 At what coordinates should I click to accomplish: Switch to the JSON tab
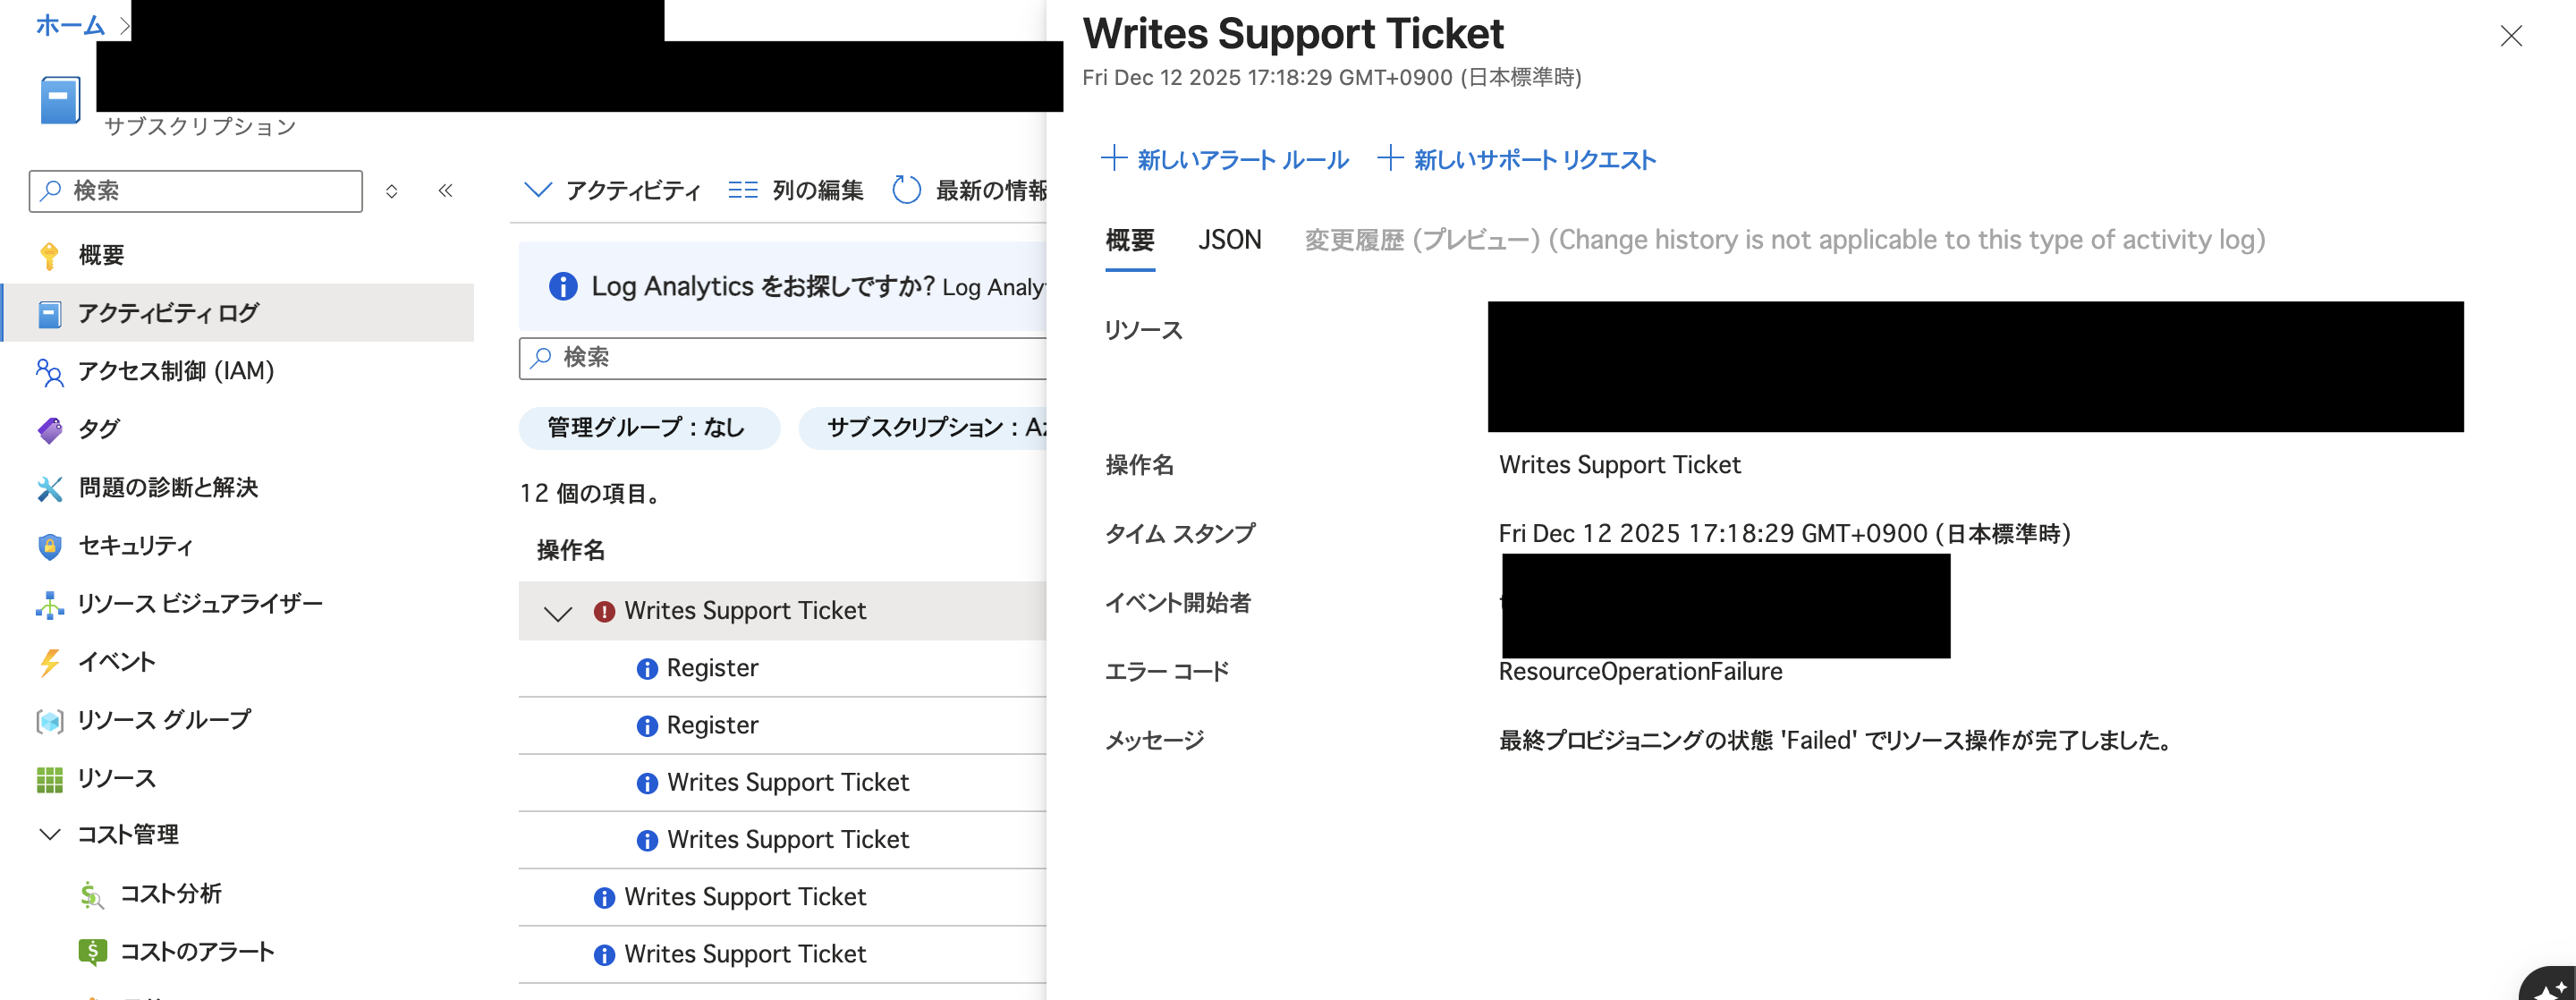(x=1229, y=240)
